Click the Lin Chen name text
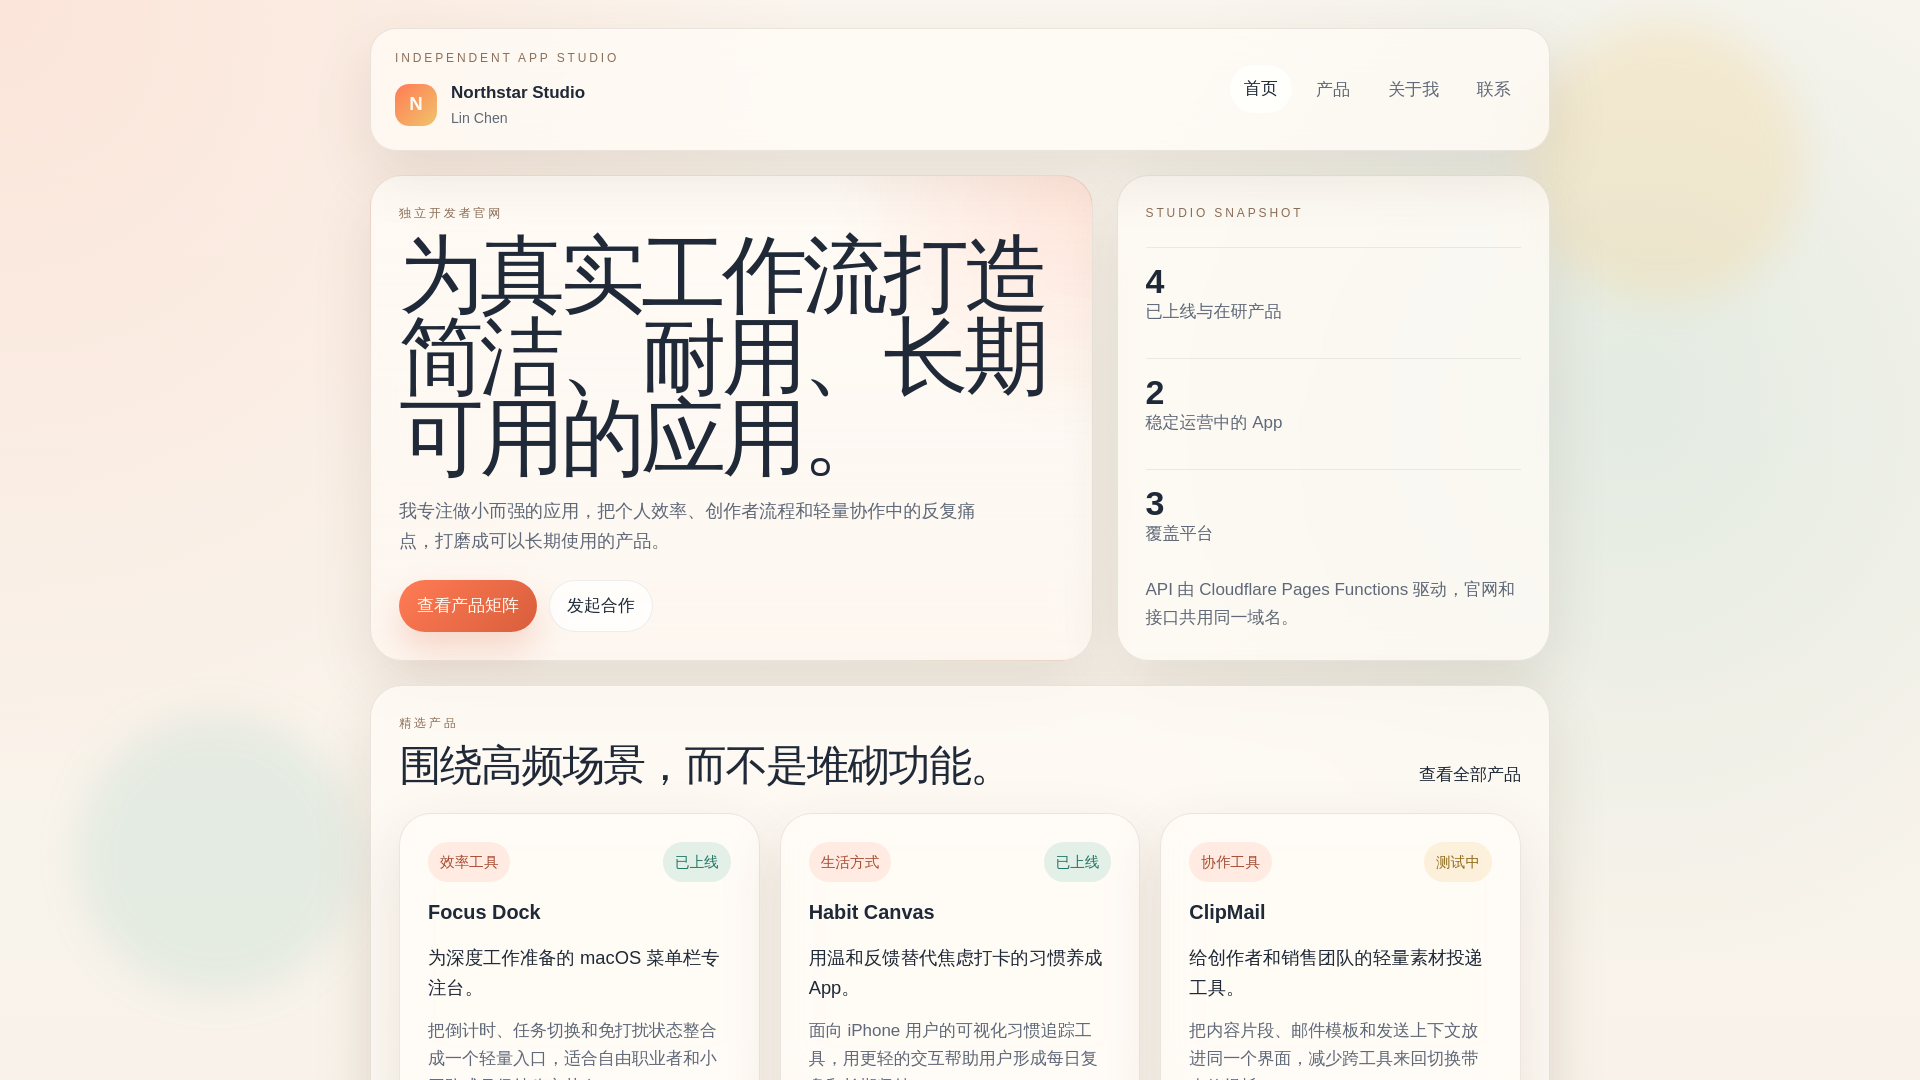1920x1080 pixels. point(479,118)
